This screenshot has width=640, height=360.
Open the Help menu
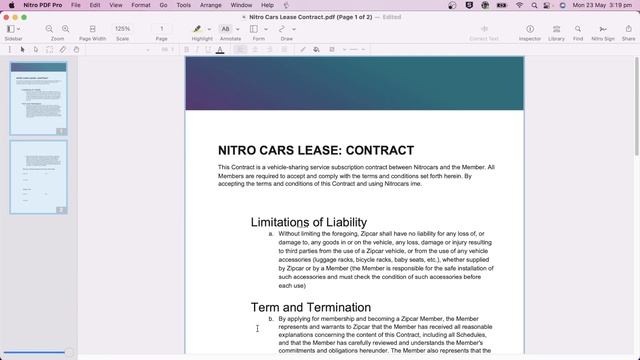267,5
